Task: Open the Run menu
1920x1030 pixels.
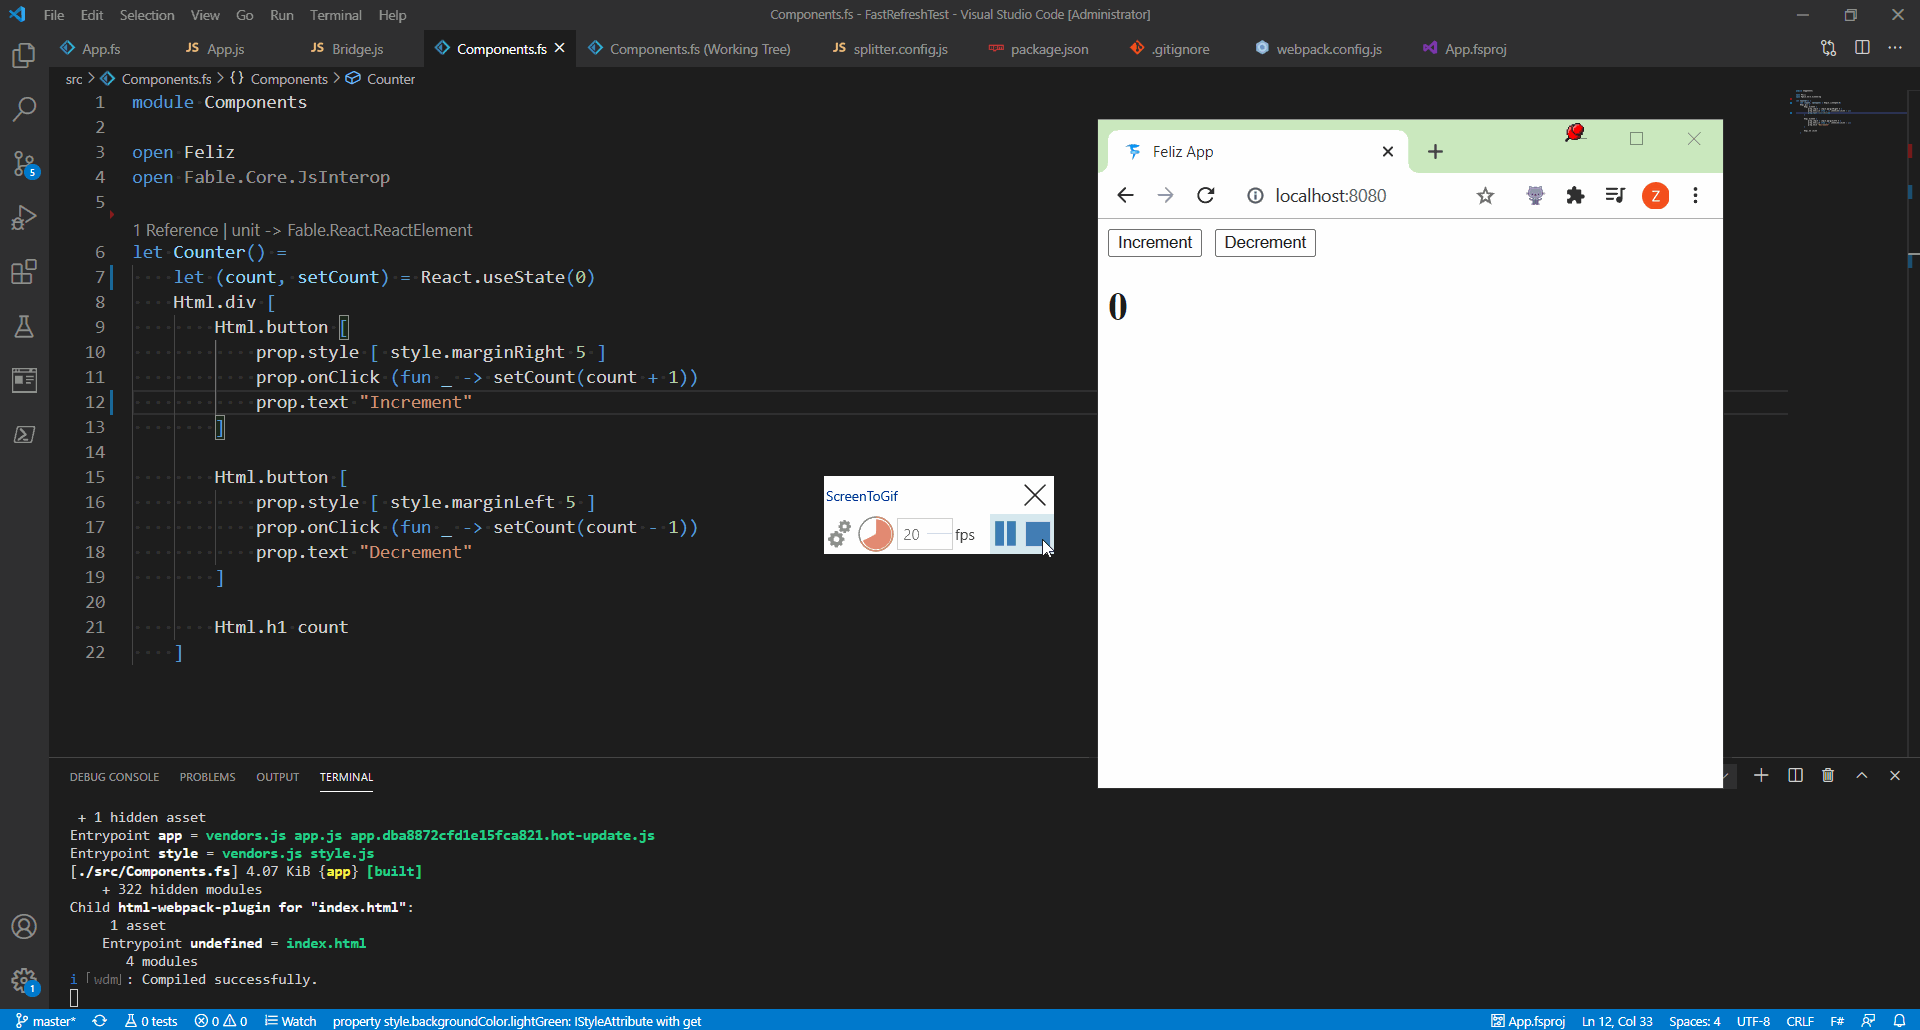Action: [281, 15]
